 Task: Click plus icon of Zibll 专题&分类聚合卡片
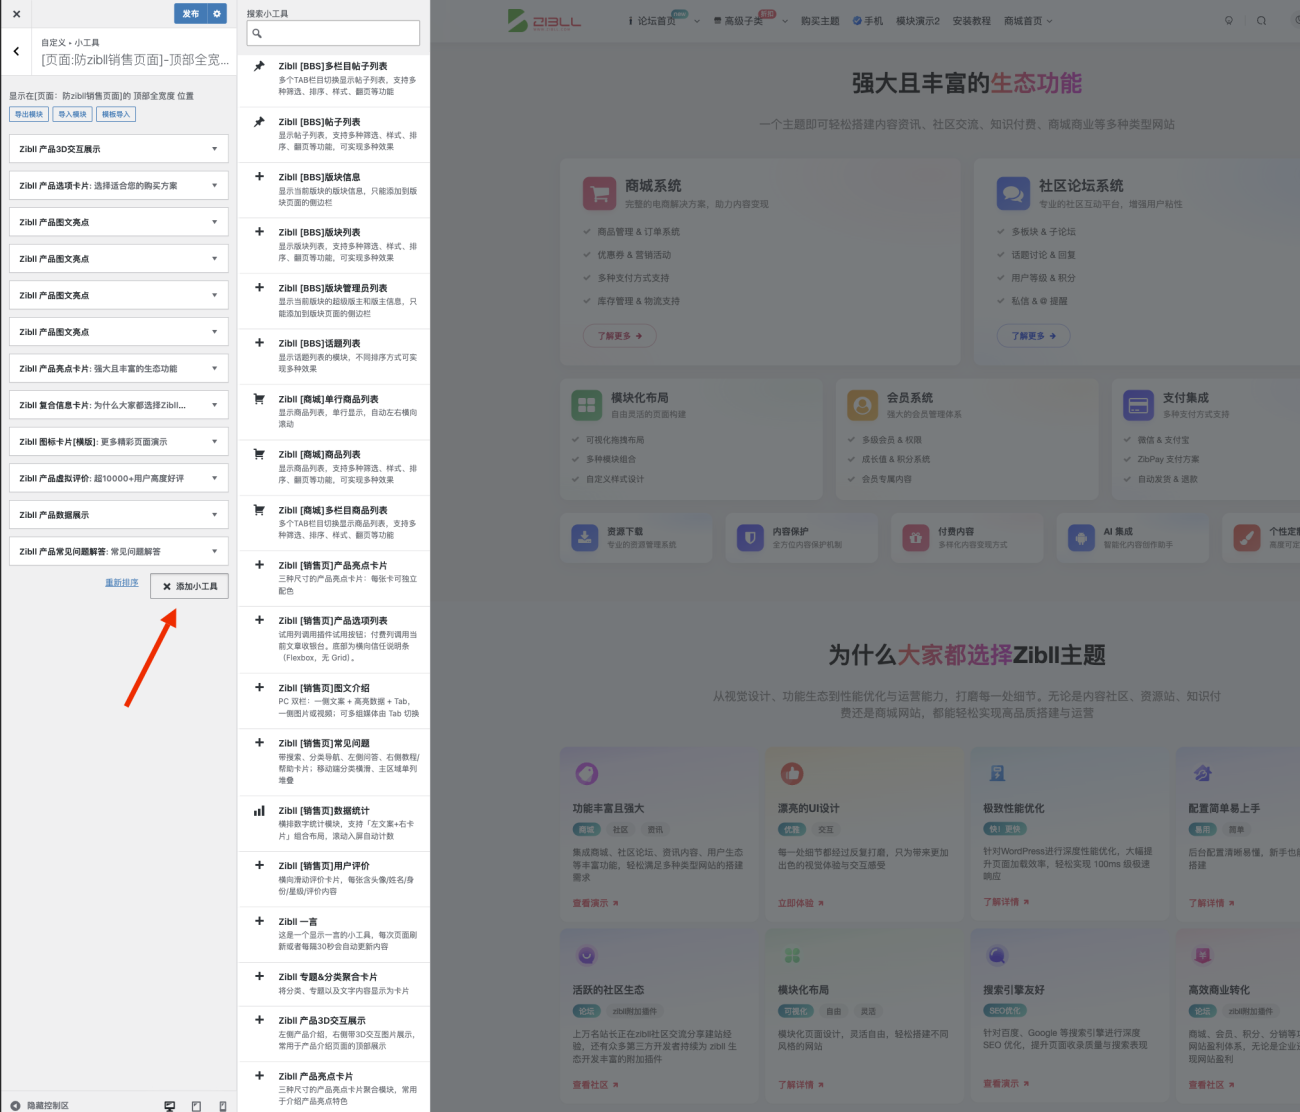tap(259, 976)
